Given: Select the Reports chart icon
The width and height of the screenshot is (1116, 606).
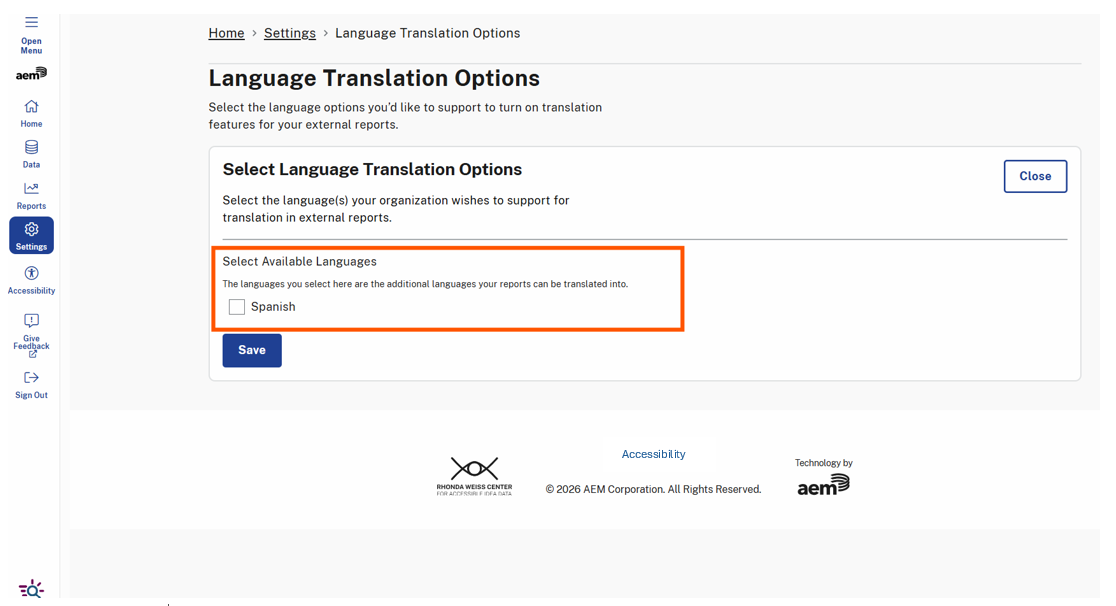Looking at the screenshot, I should [31, 189].
